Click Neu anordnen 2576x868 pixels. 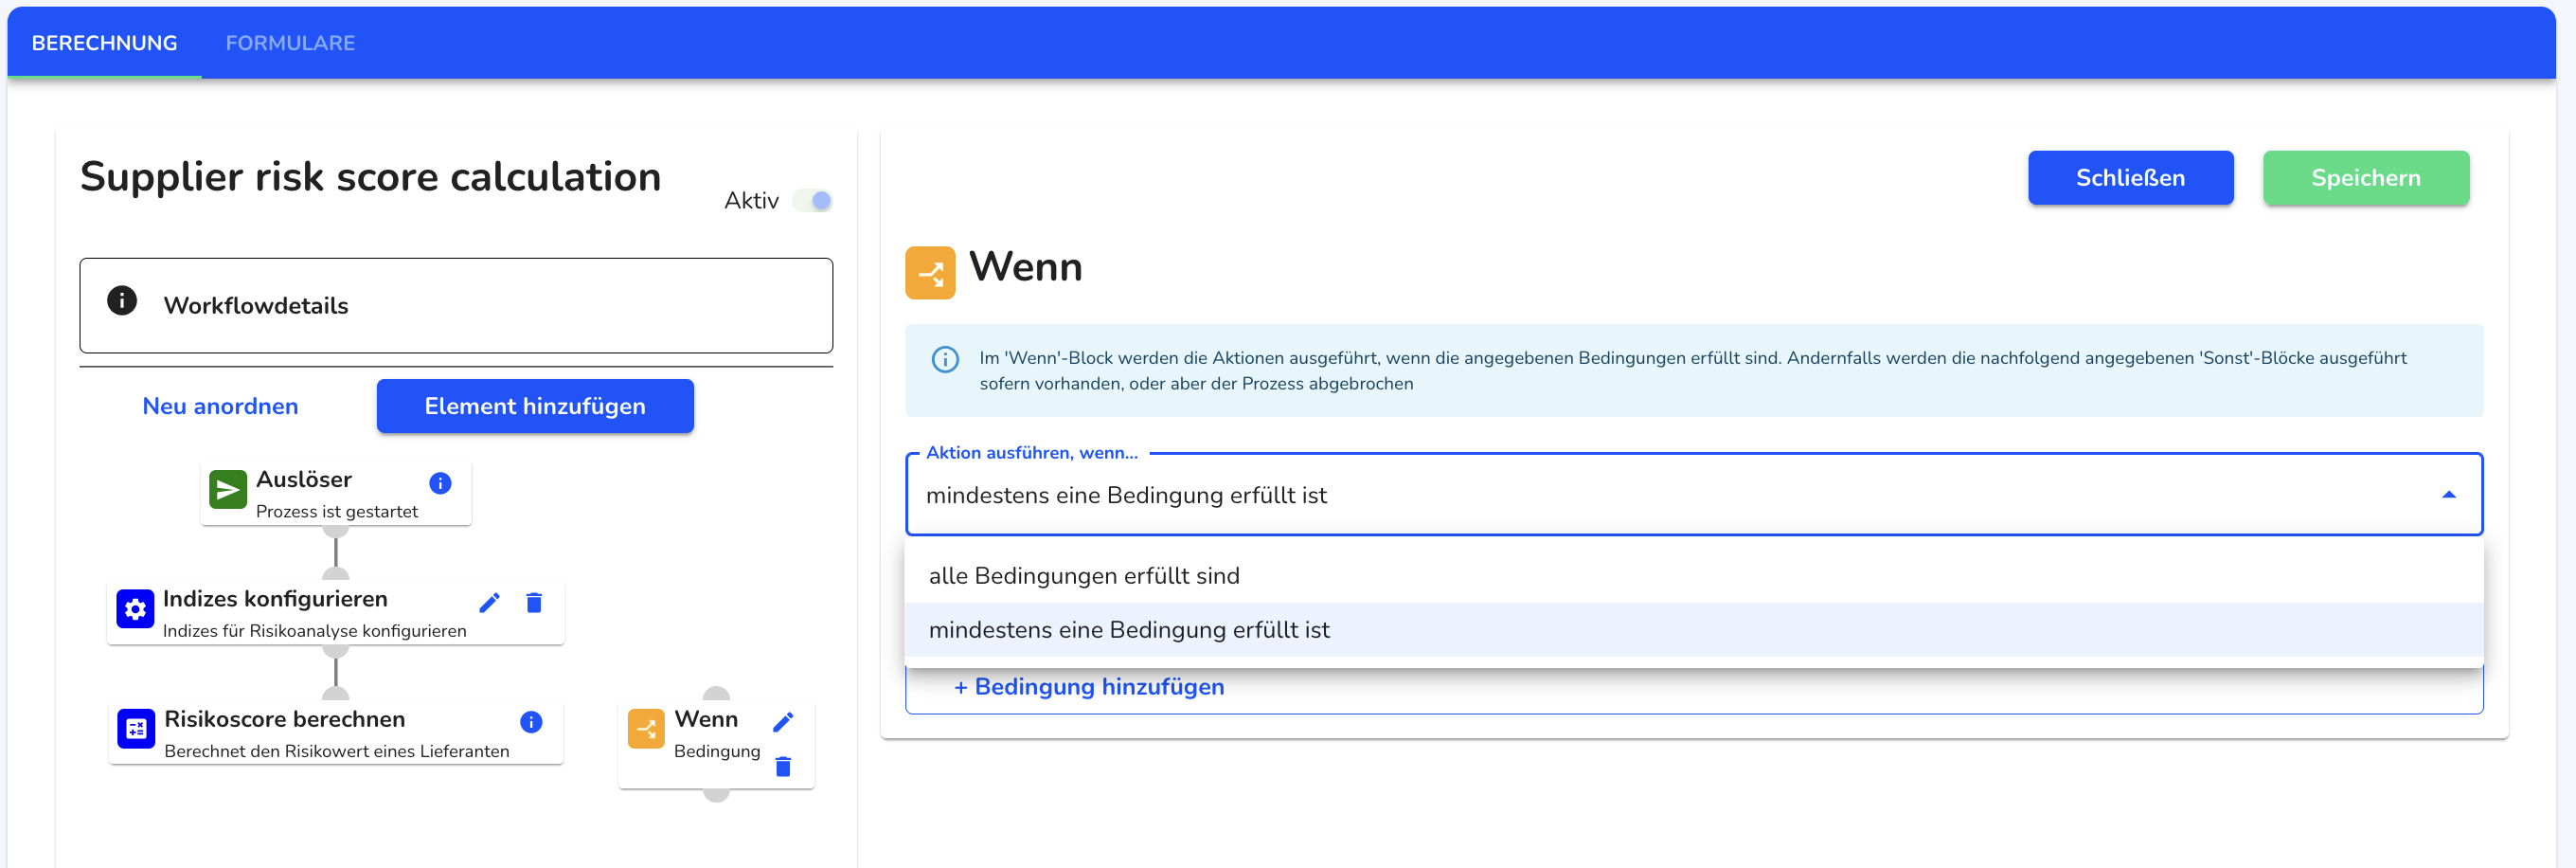tap(220, 406)
